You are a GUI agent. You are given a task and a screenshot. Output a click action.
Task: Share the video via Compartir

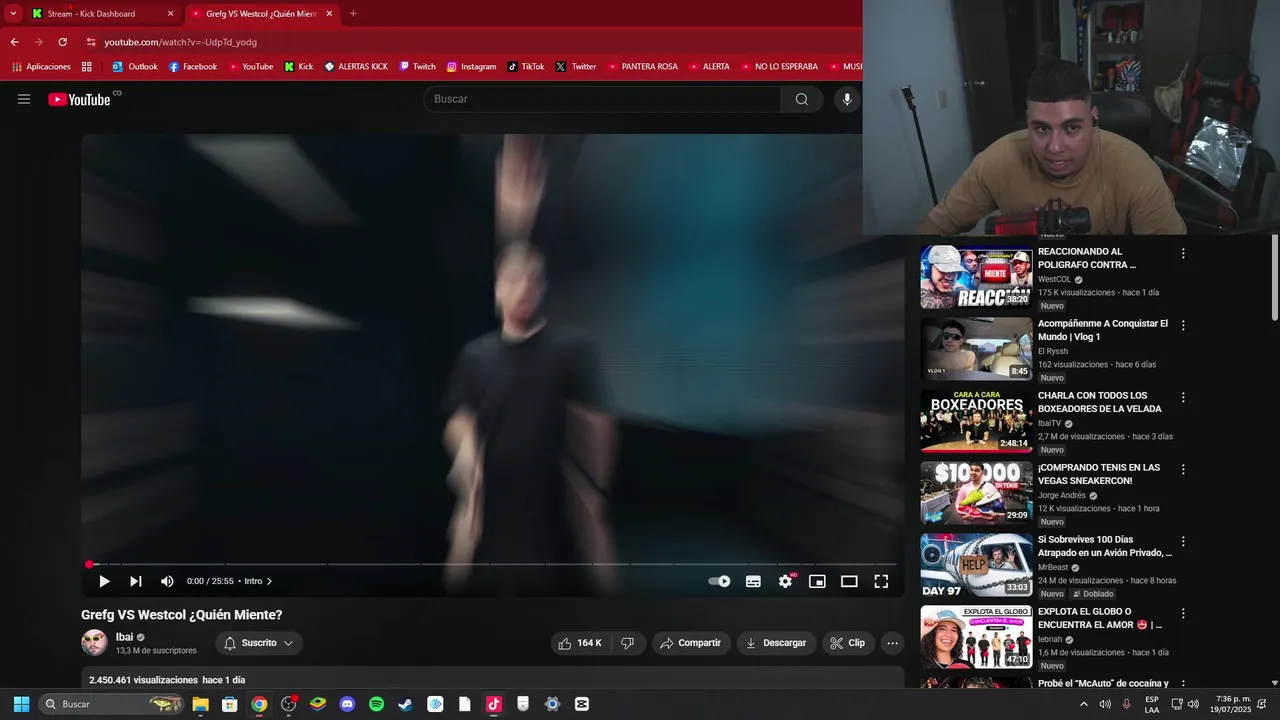pos(691,643)
